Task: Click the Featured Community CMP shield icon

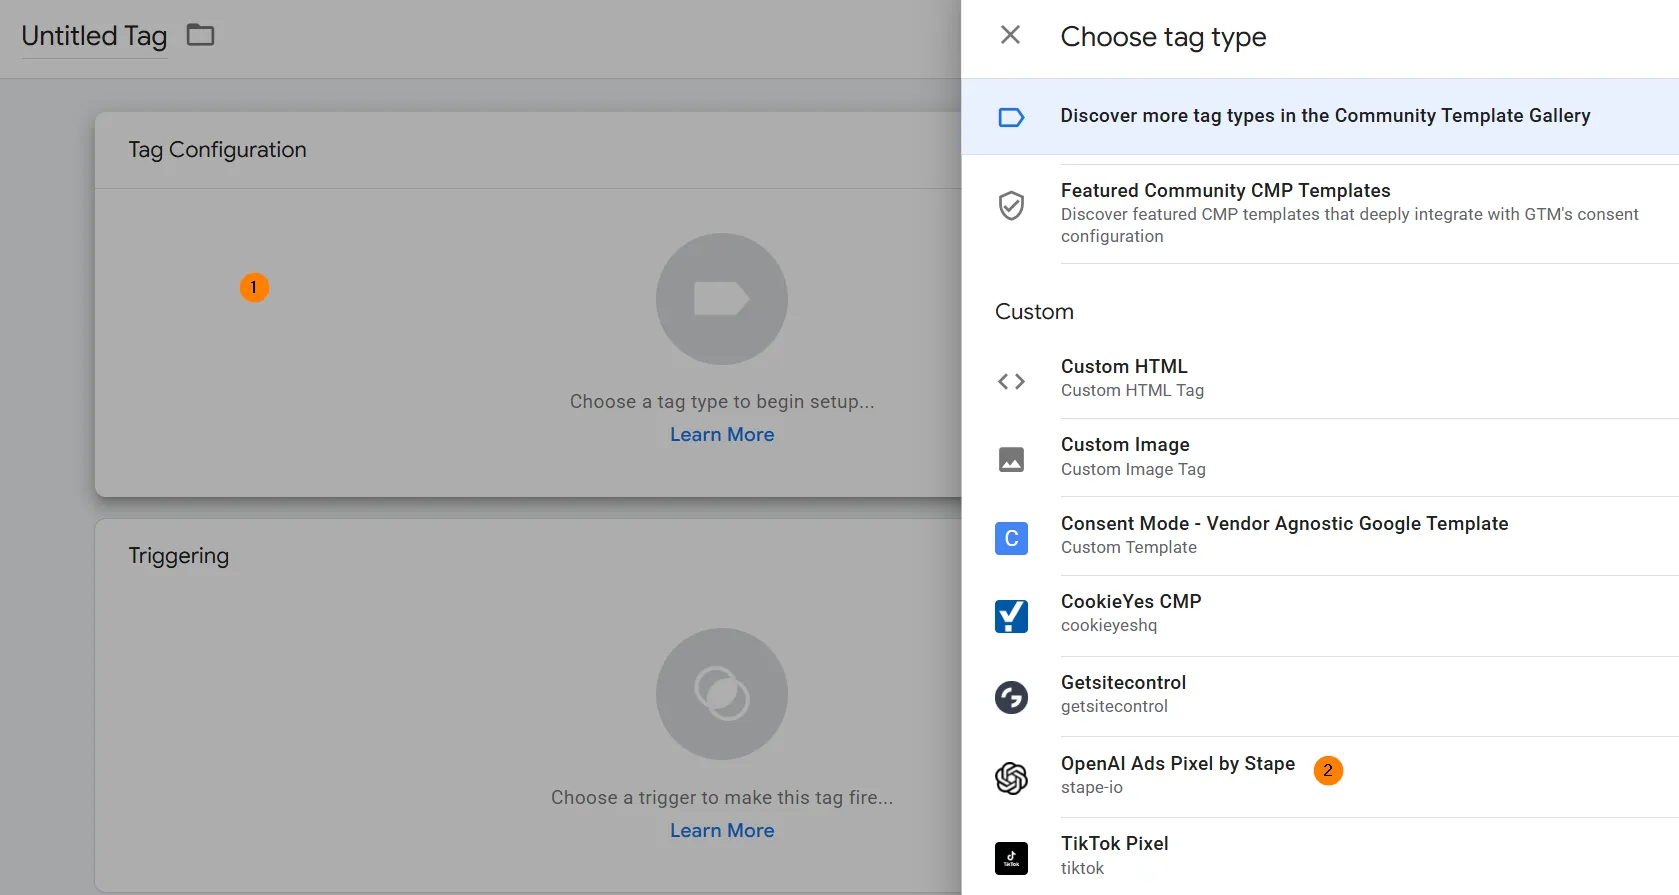Action: pos(1011,205)
